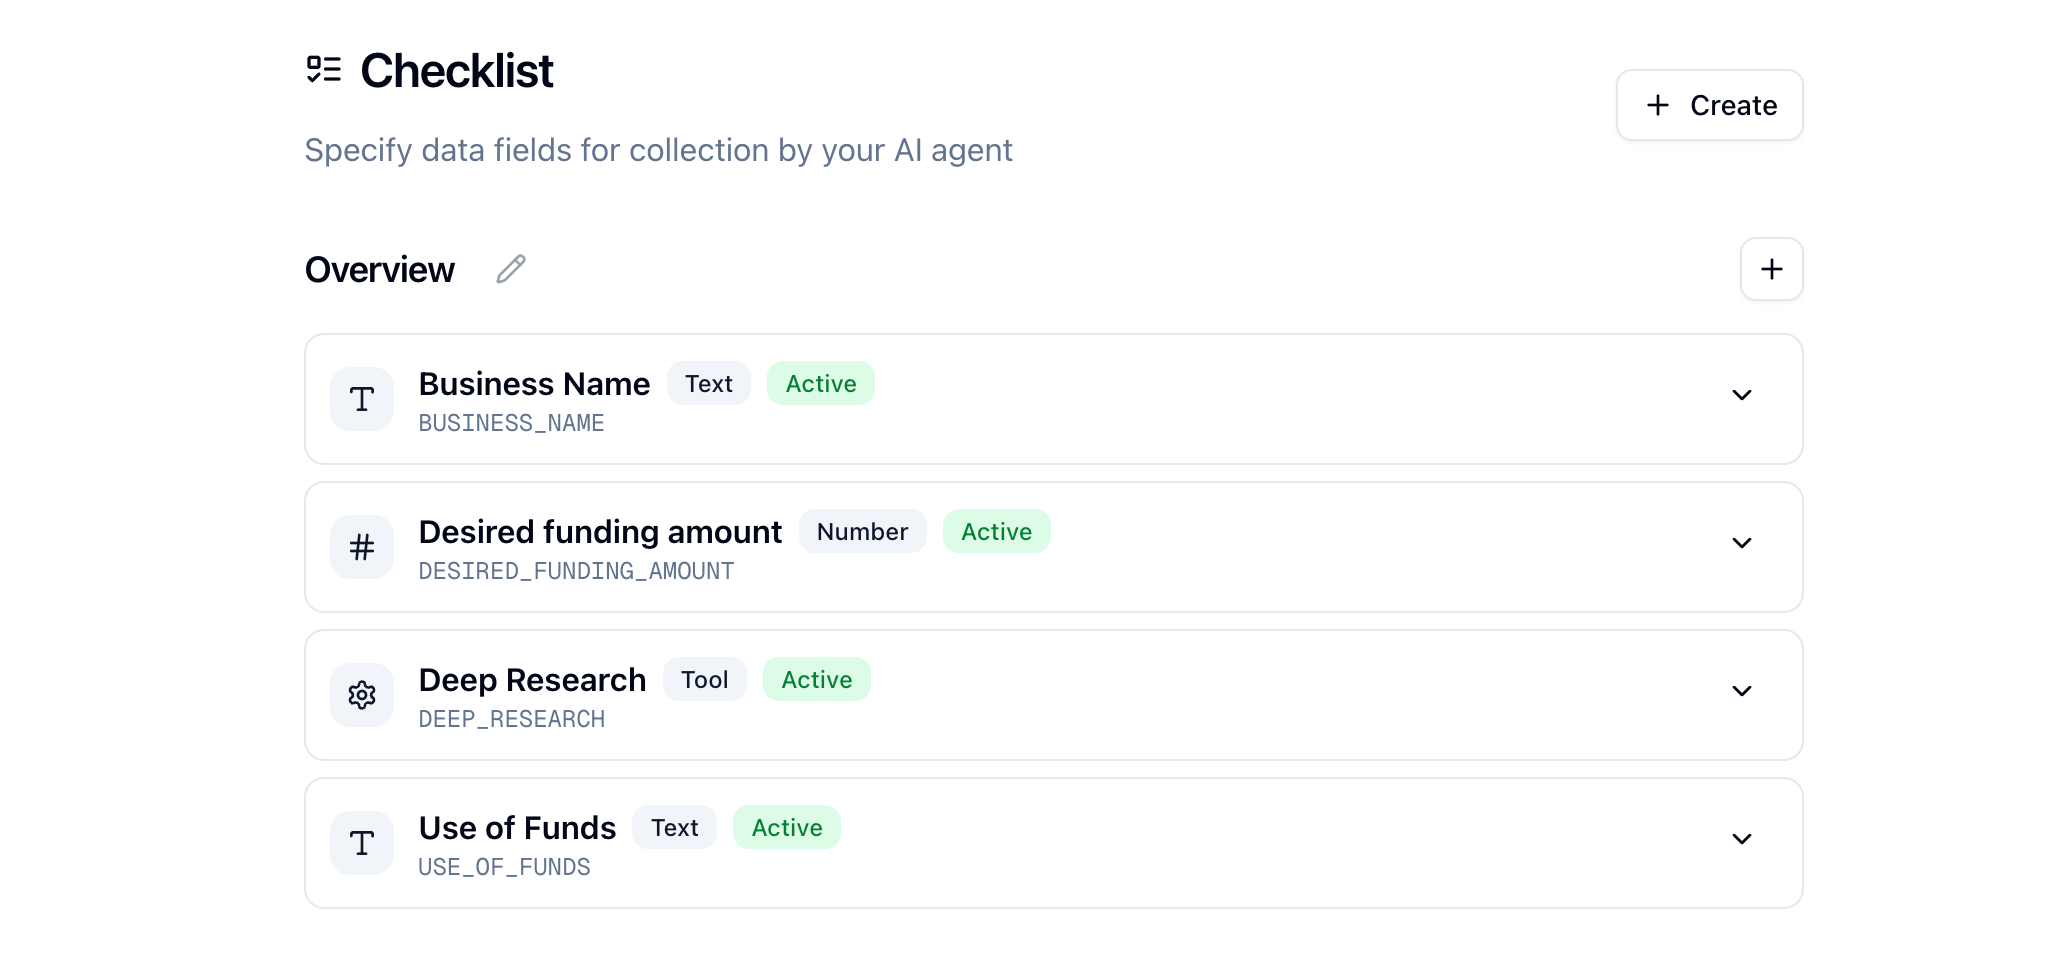Click the pencil icon beside Overview

[511, 269]
